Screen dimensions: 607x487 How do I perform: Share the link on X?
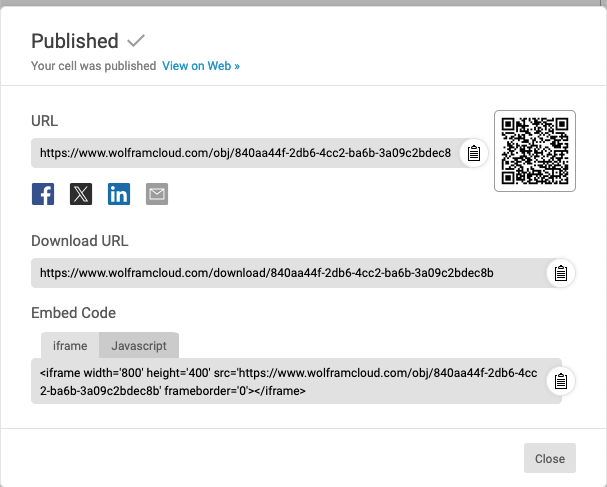(81, 194)
